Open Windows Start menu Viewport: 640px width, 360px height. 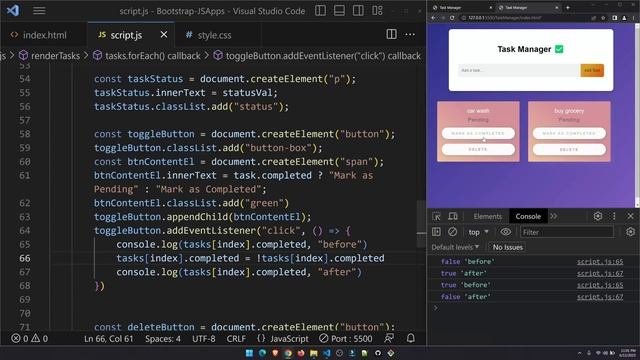click(249, 353)
